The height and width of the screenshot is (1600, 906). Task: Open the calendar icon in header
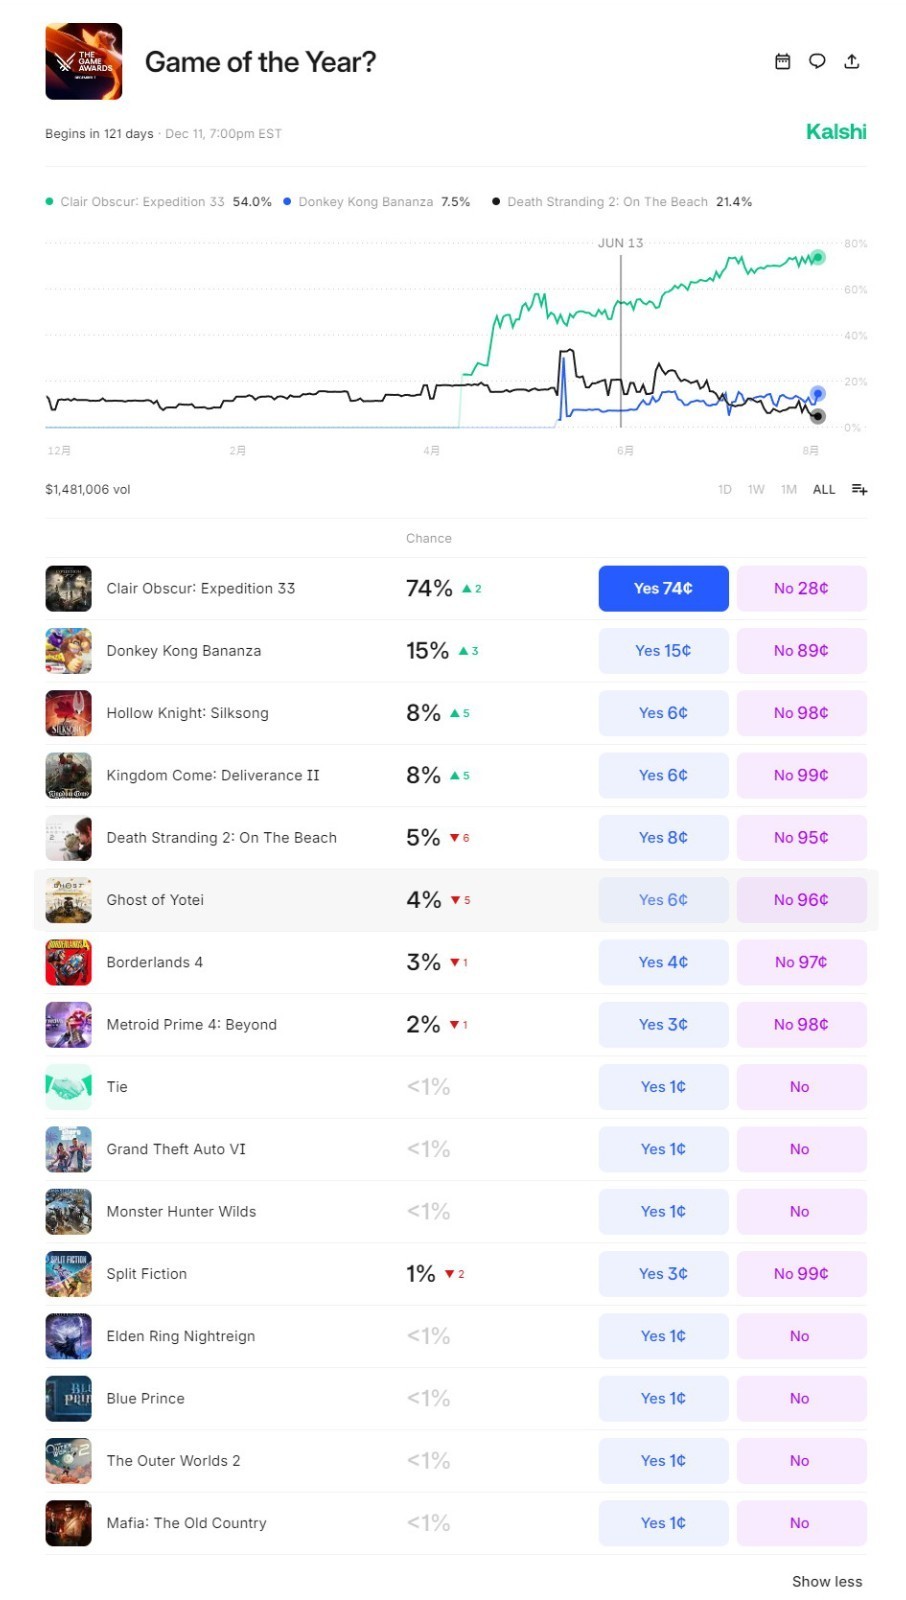783,62
